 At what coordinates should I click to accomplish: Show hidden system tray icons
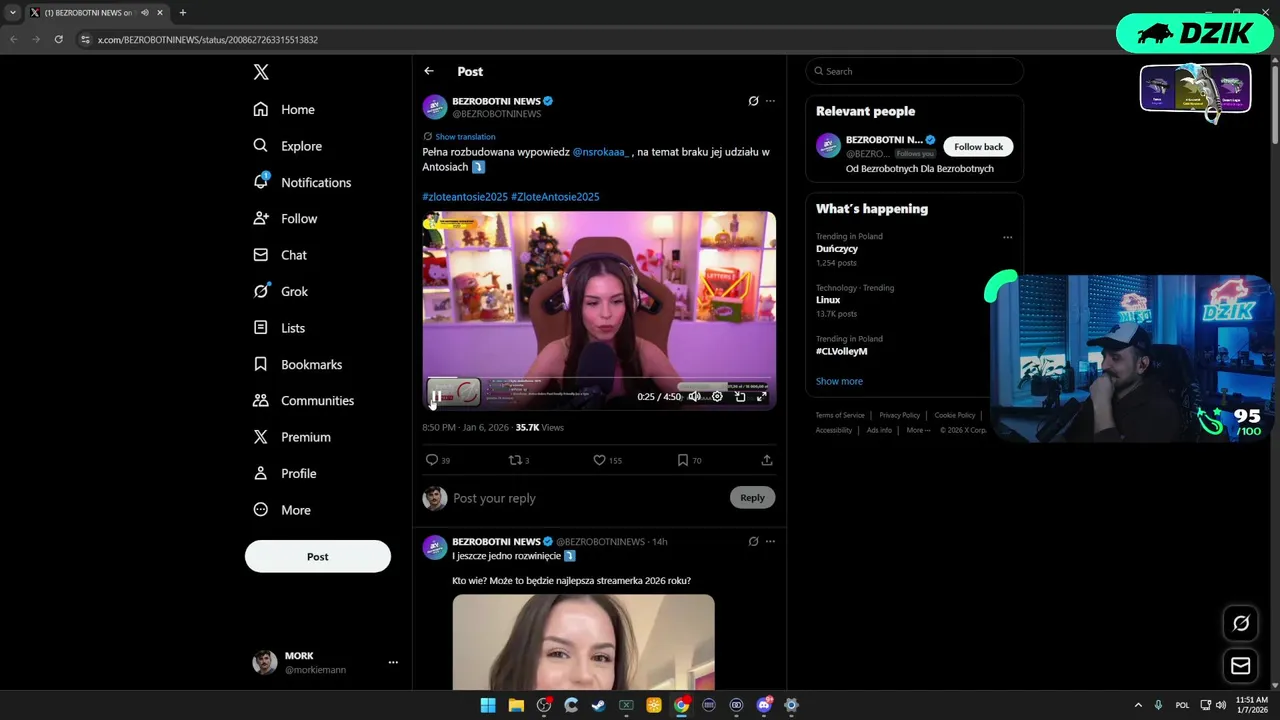pyautogui.click(x=1137, y=705)
